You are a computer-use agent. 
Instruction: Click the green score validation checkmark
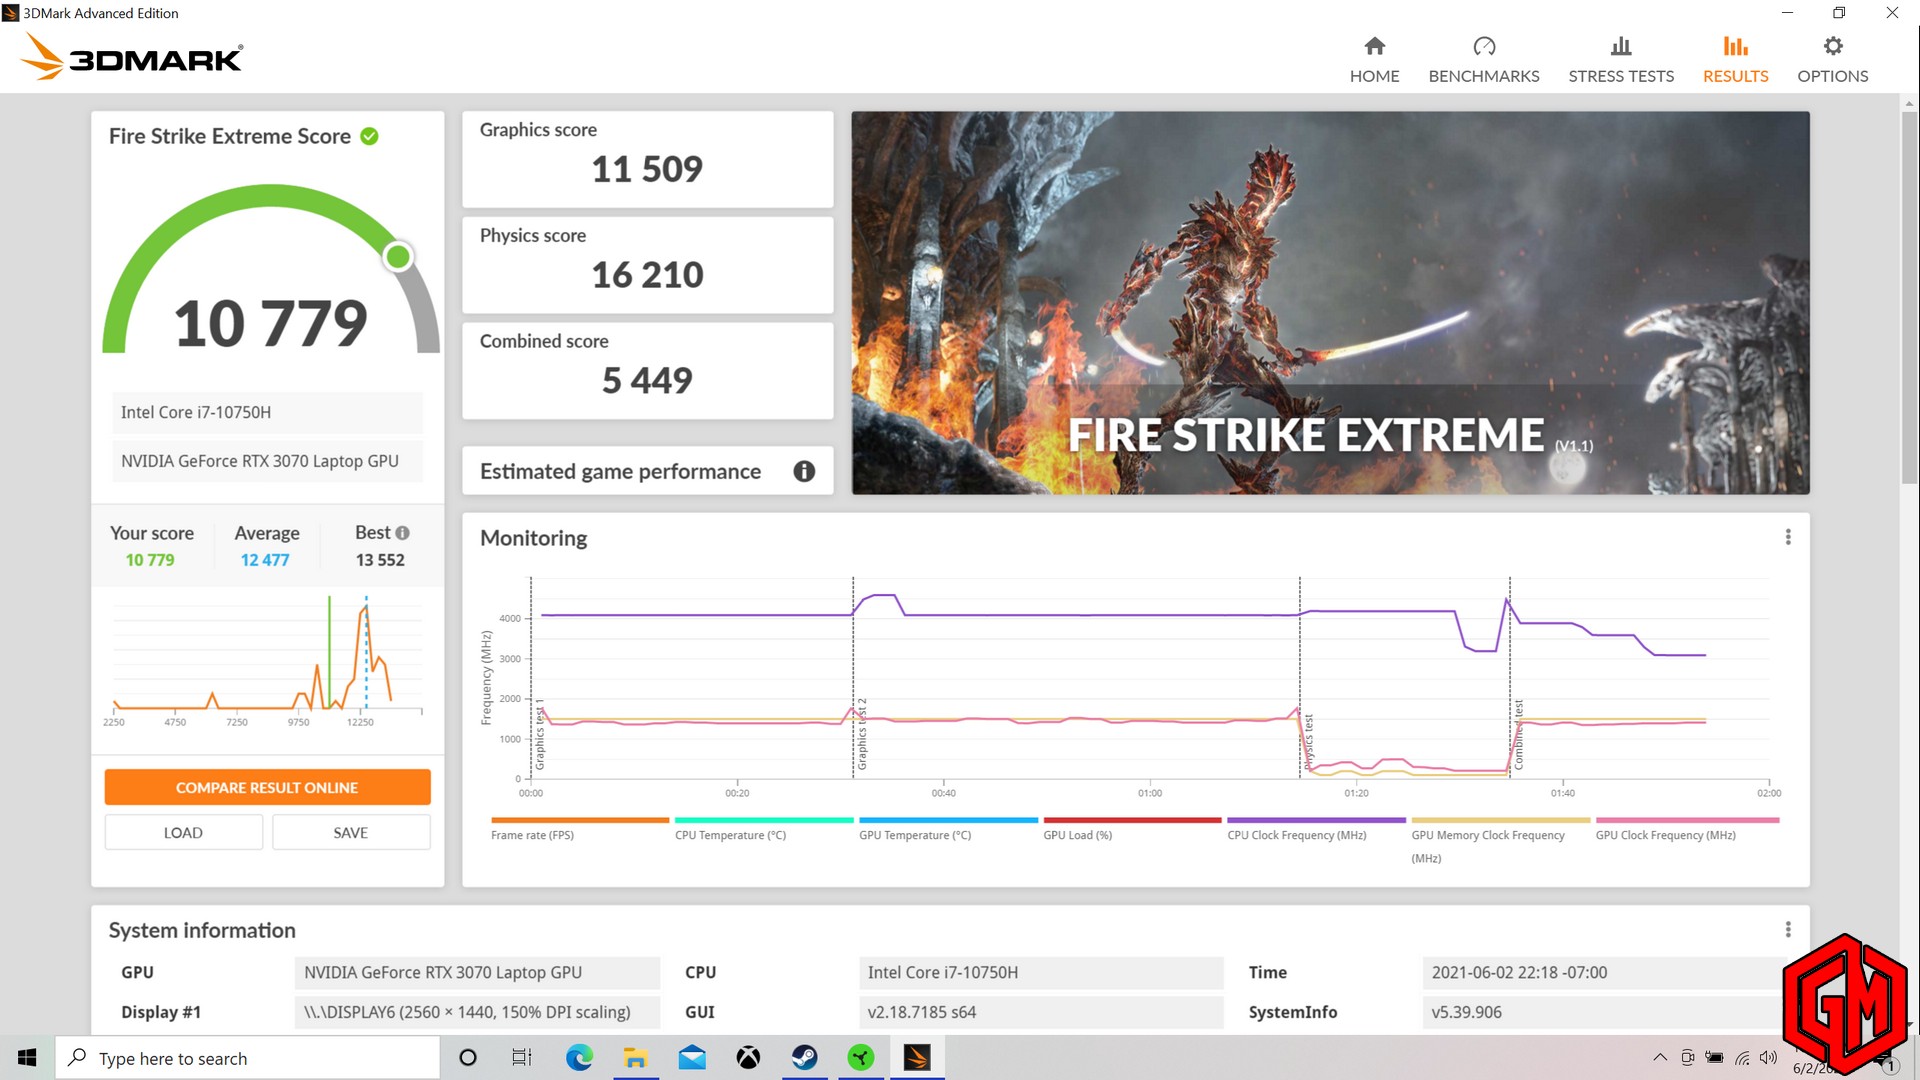(369, 136)
